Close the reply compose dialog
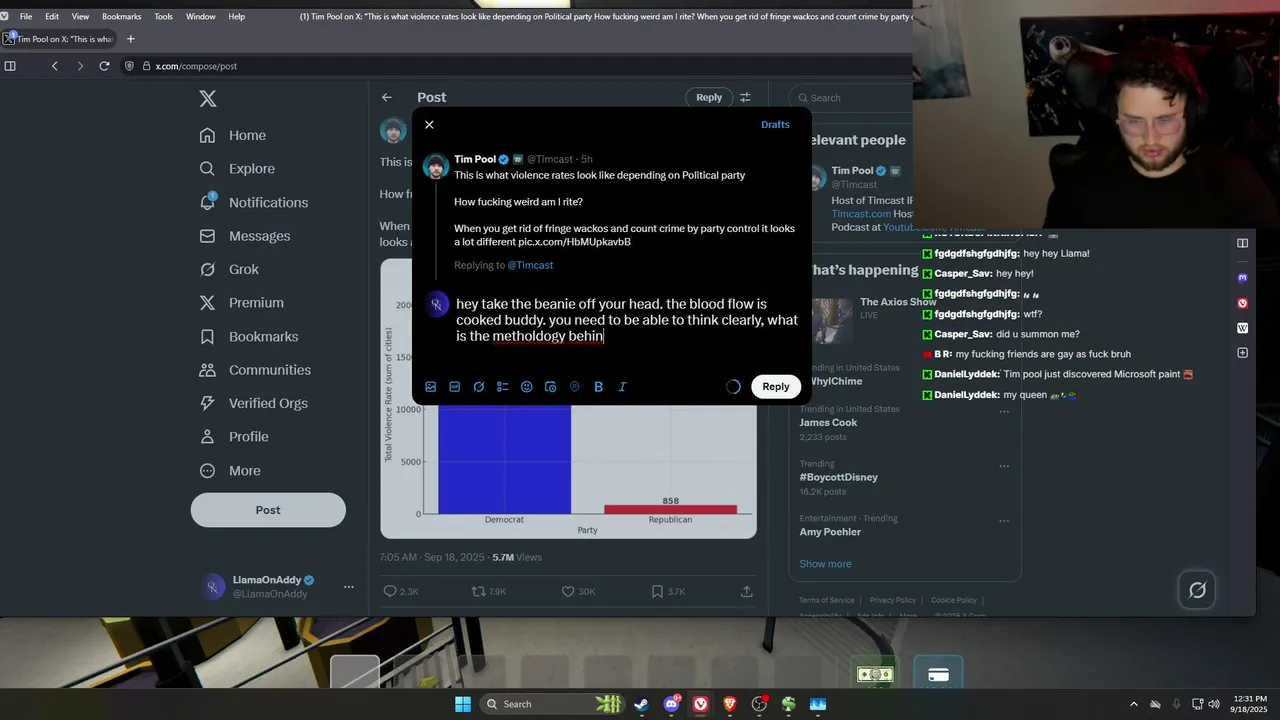 pyautogui.click(x=429, y=125)
